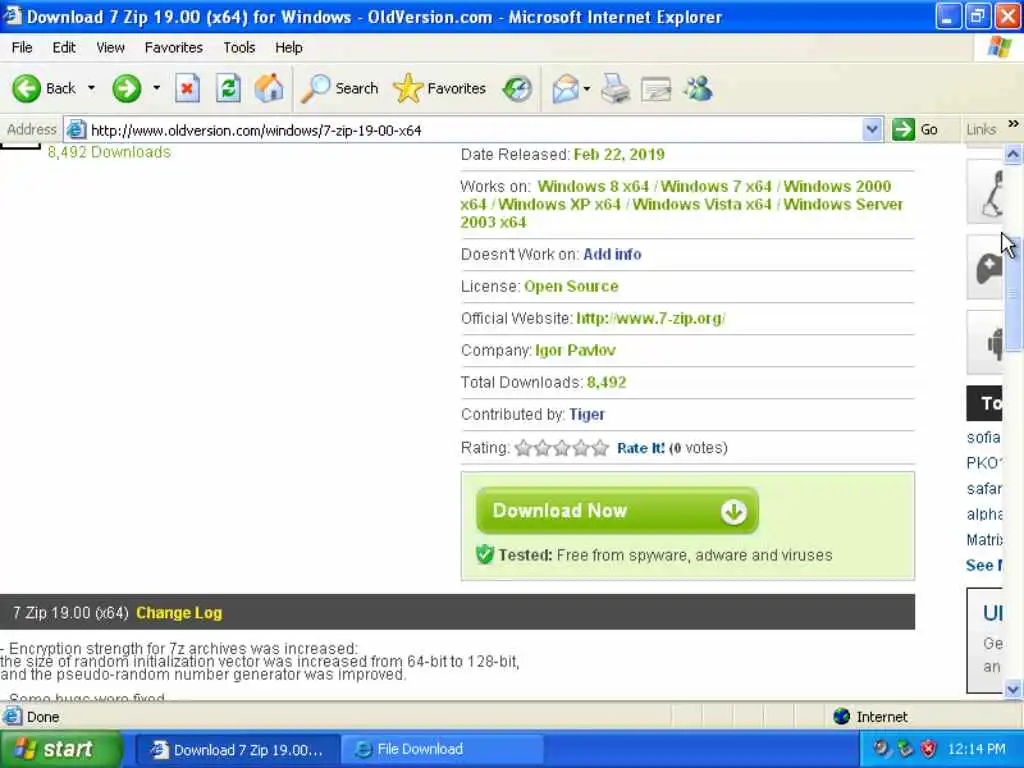This screenshot has height=768, width=1024.
Task: Expand the Address bar URL dropdown
Action: [x=871, y=129]
